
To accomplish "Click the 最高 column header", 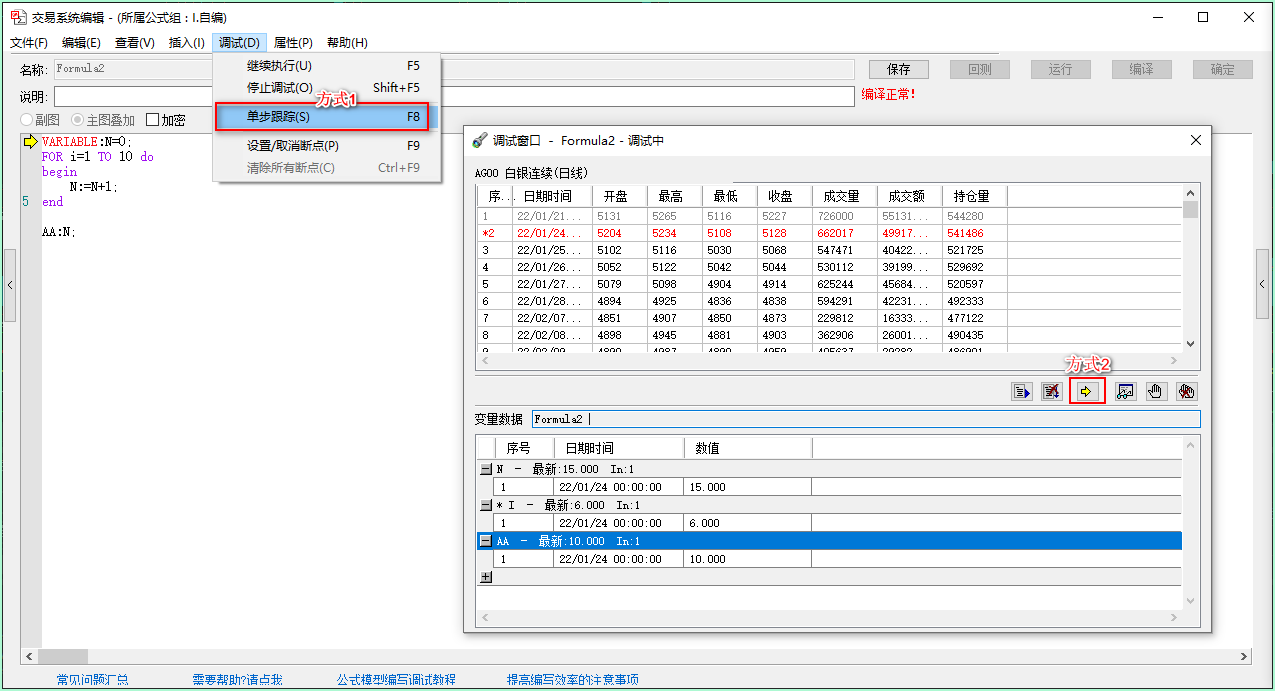I will click(x=675, y=196).
